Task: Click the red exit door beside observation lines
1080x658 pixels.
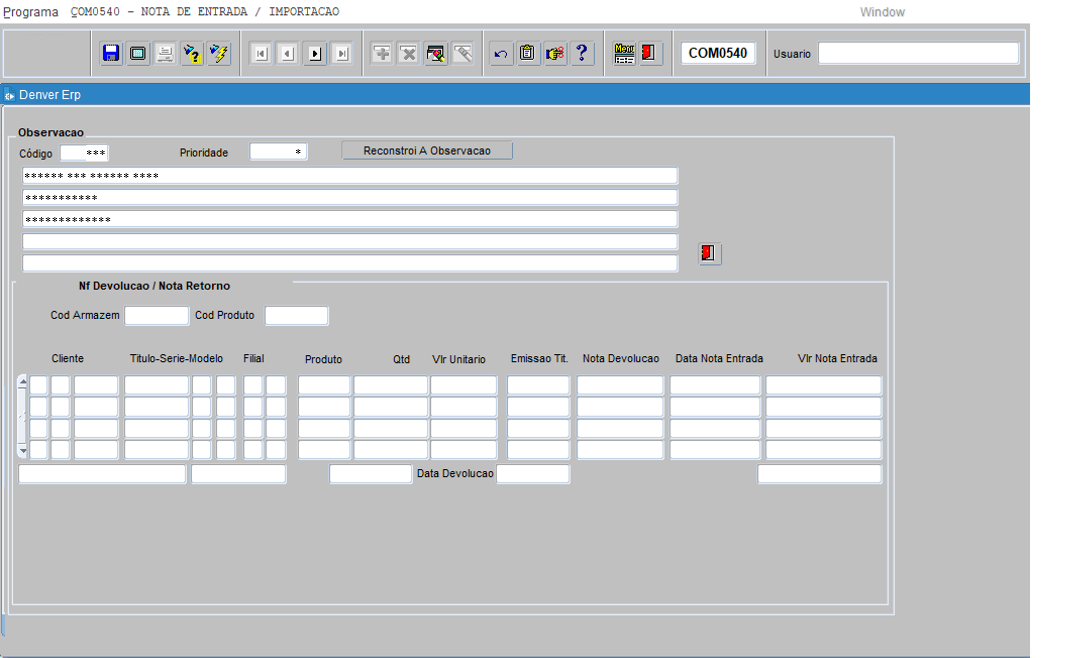Action: click(709, 254)
